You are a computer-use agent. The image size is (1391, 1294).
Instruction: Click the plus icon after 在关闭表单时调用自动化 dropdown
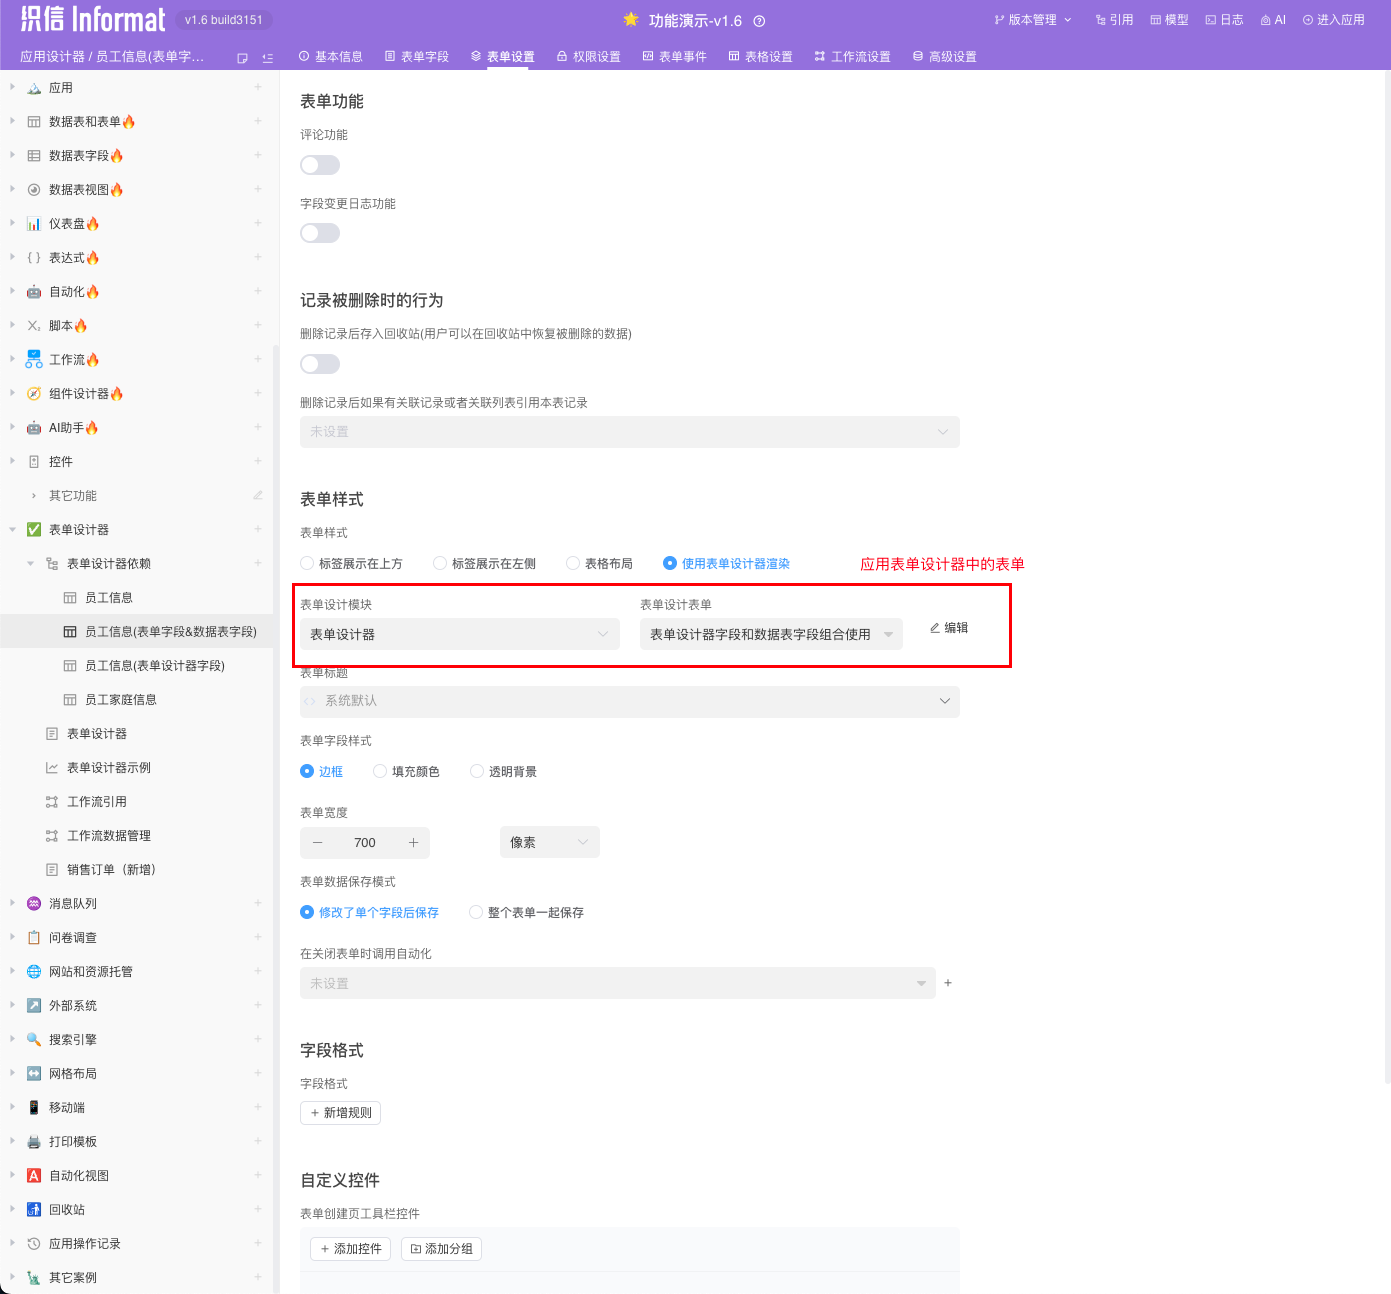(x=948, y=983)
